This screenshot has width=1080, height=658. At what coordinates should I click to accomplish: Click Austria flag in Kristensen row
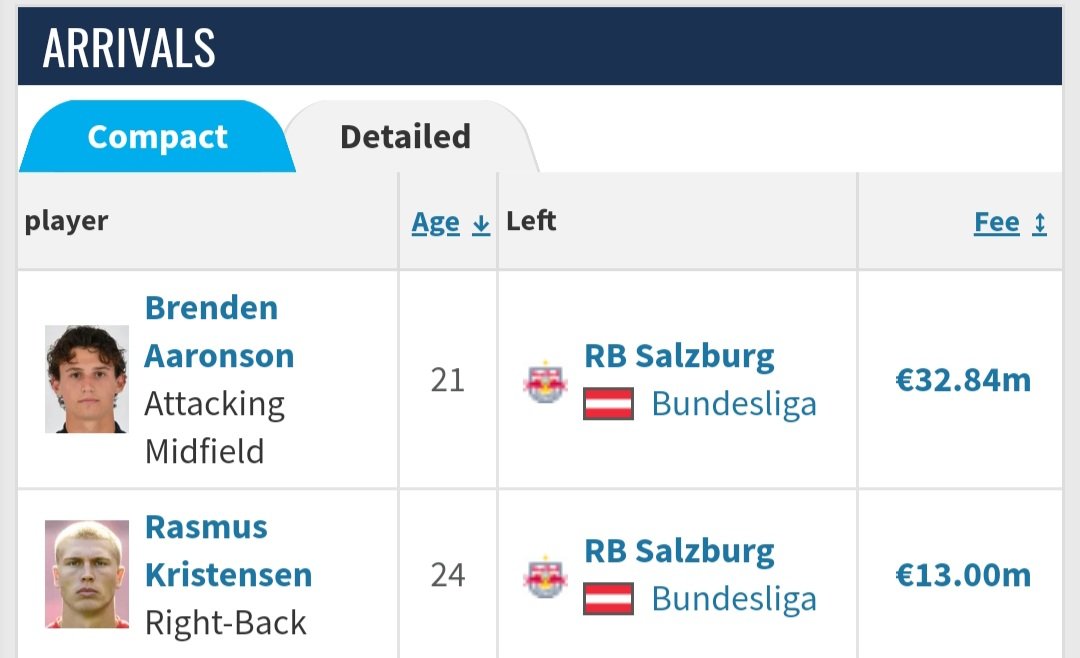pyautogui.click(x=608, y=599)
